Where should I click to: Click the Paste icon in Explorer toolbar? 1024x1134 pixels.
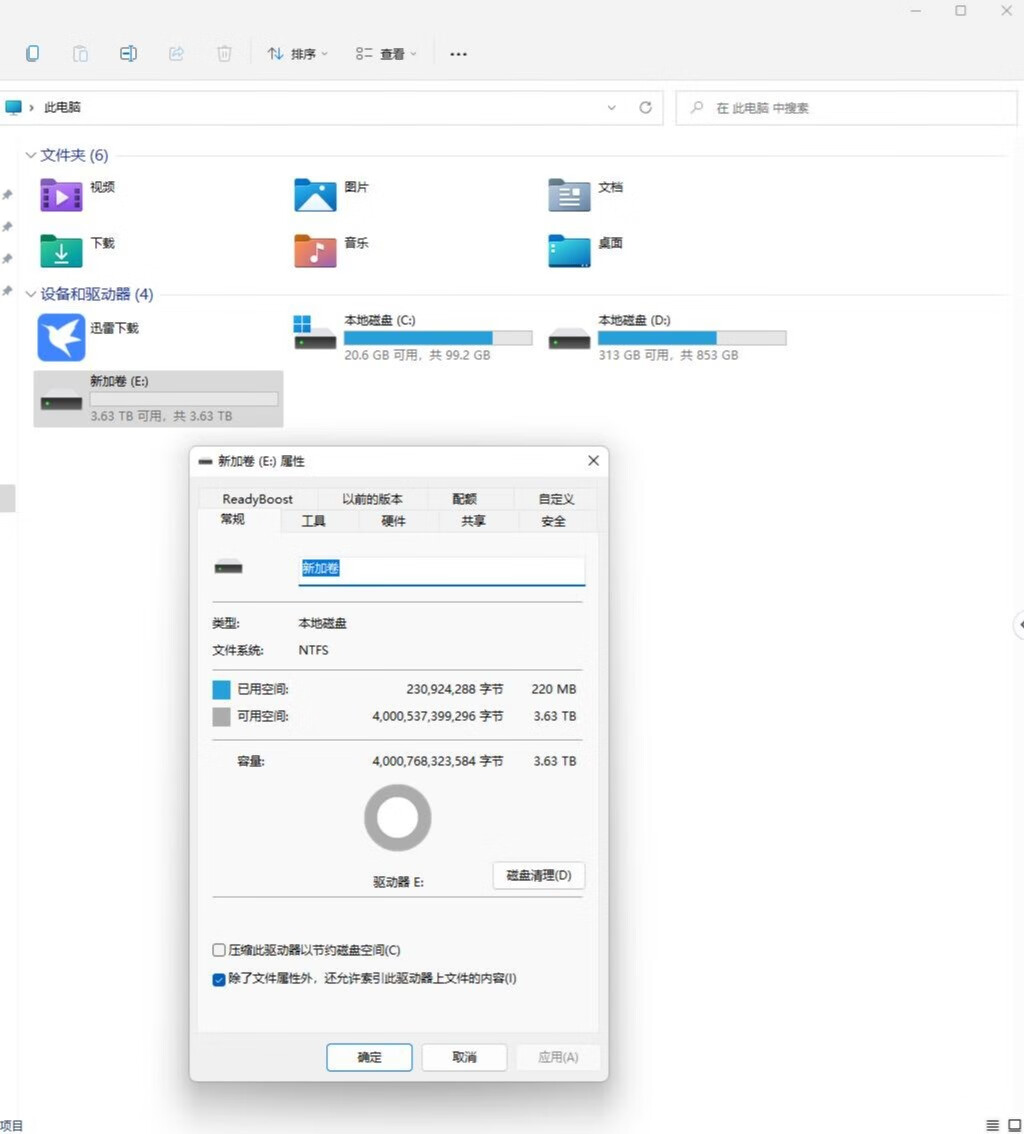pyautogui.click(x=80, y=54)
